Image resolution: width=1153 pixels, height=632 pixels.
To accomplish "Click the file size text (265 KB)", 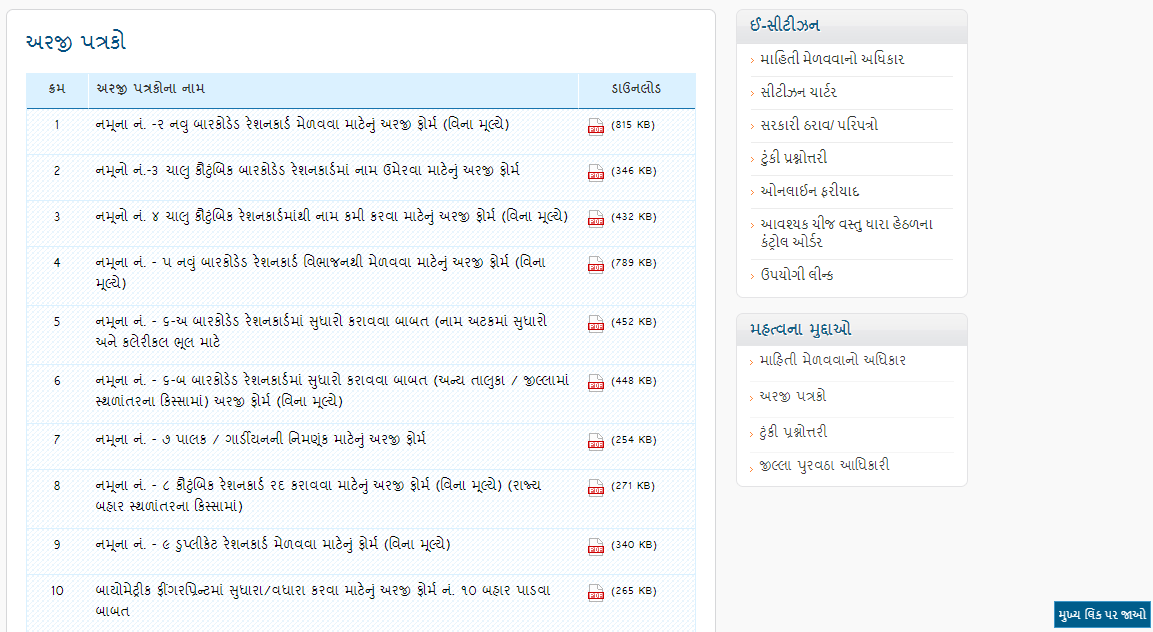I will (x=633, y=591).
